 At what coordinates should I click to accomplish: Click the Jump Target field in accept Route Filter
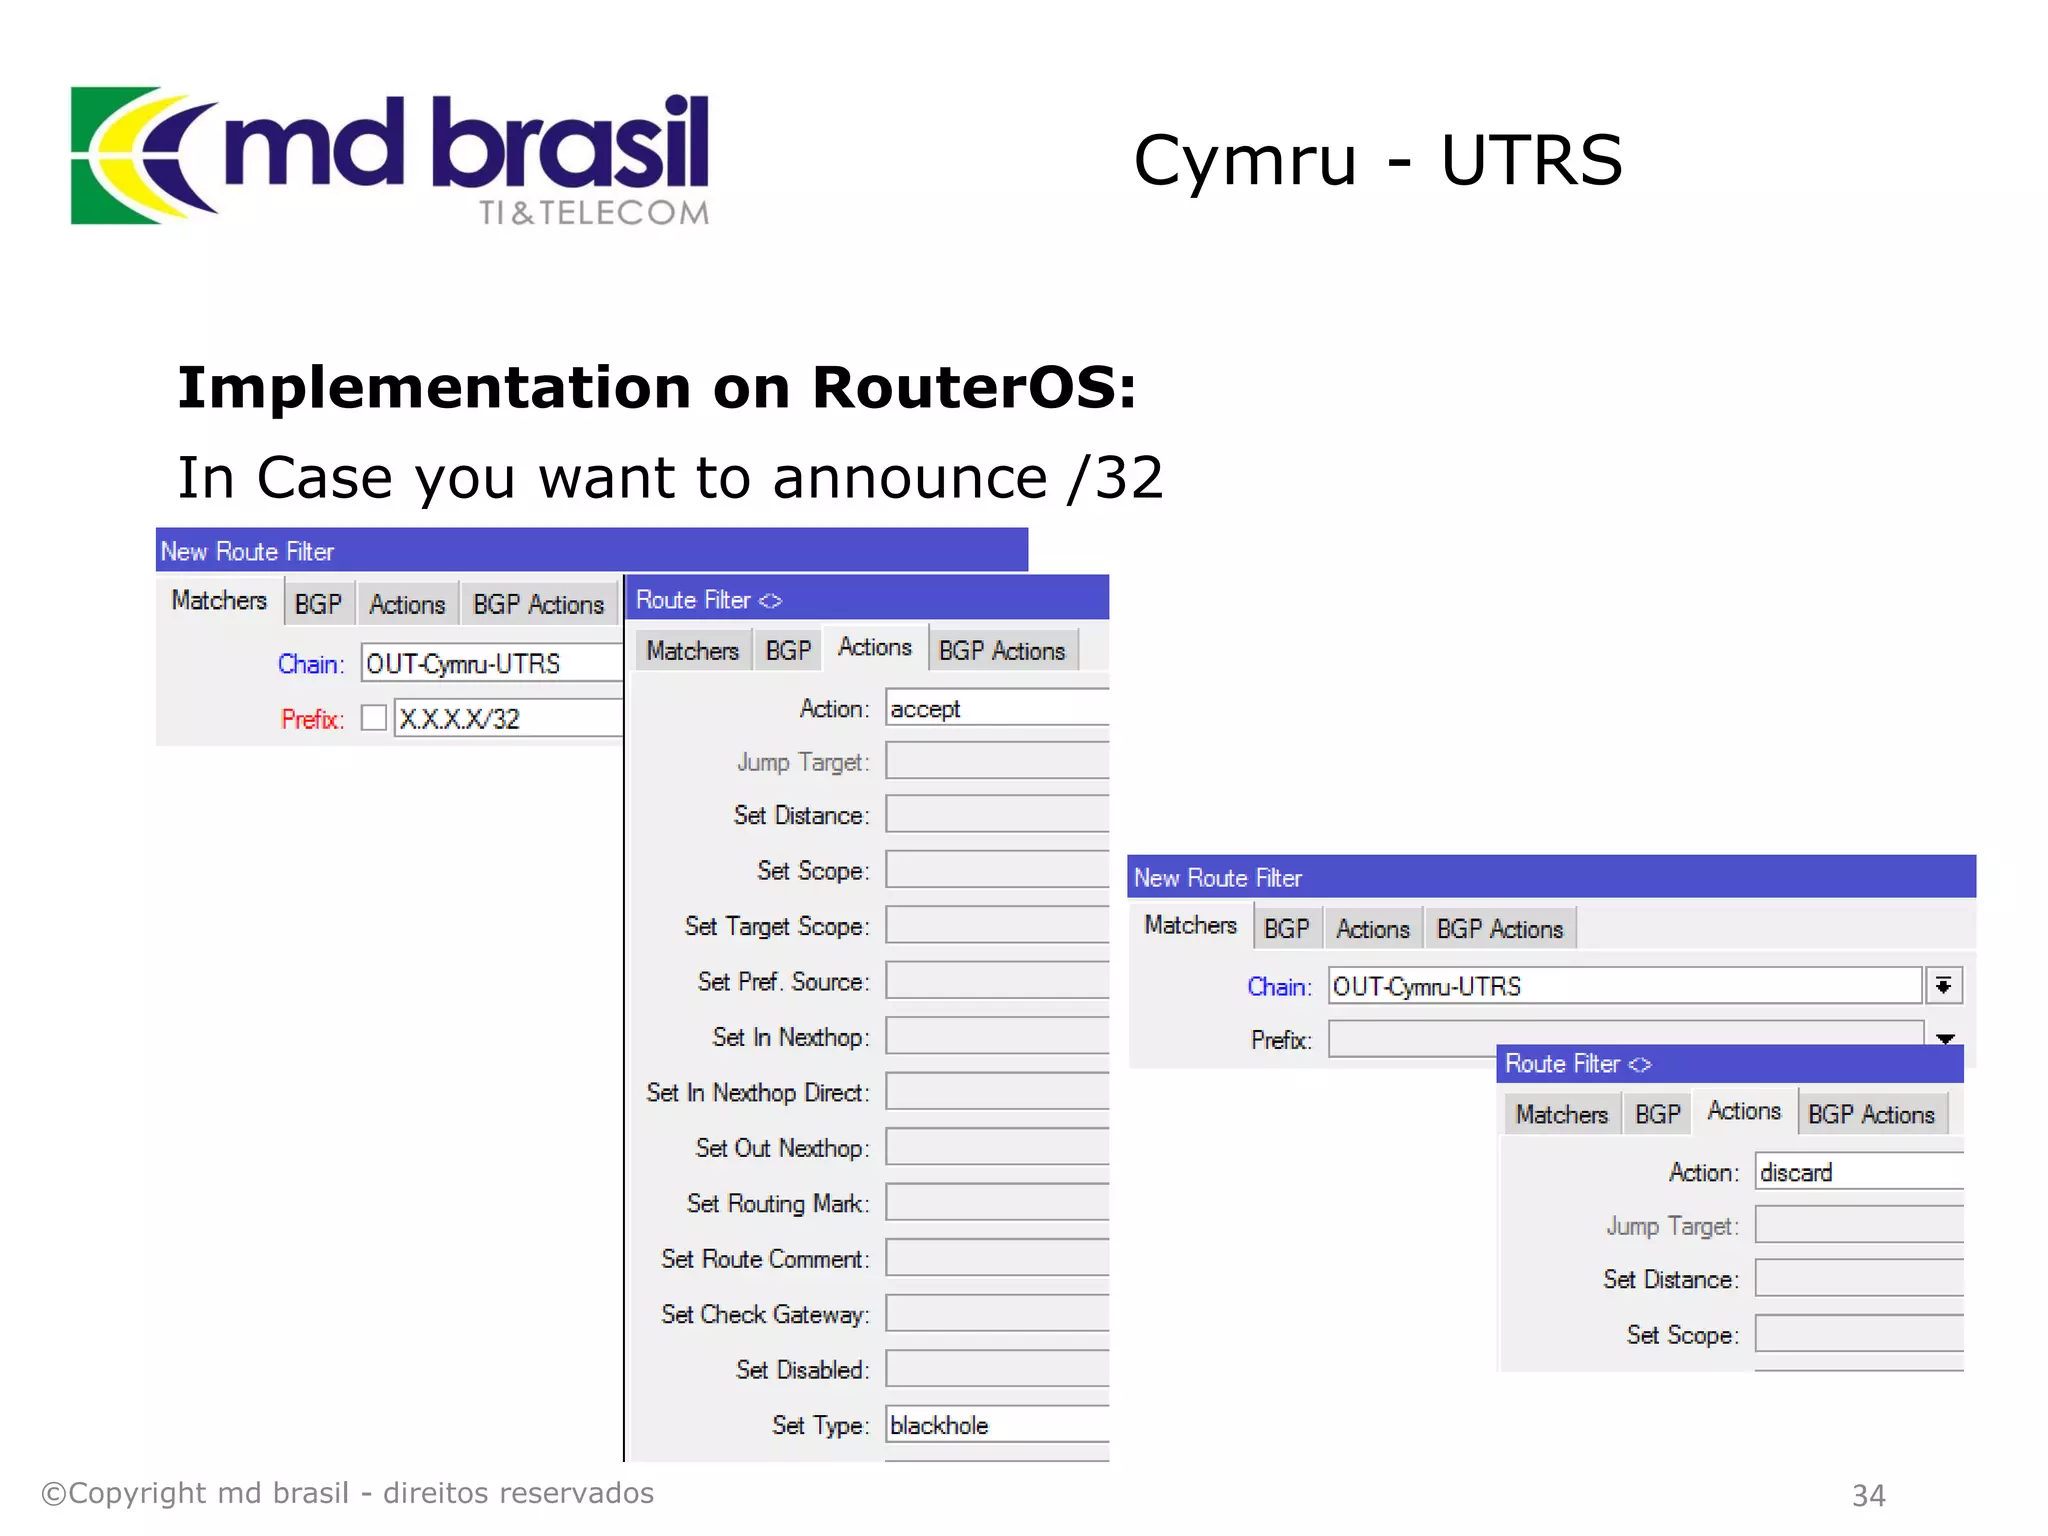click(997, 761)
